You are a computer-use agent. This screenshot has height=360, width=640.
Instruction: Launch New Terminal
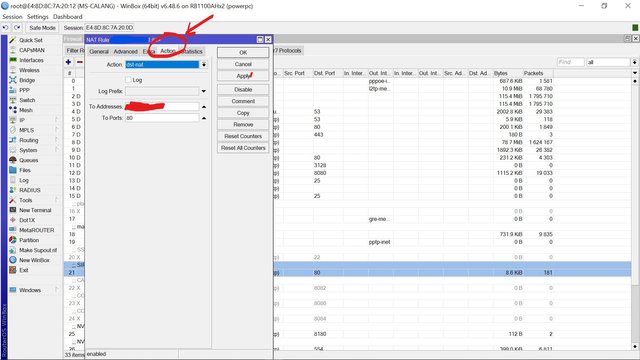(x=35, y=210)
